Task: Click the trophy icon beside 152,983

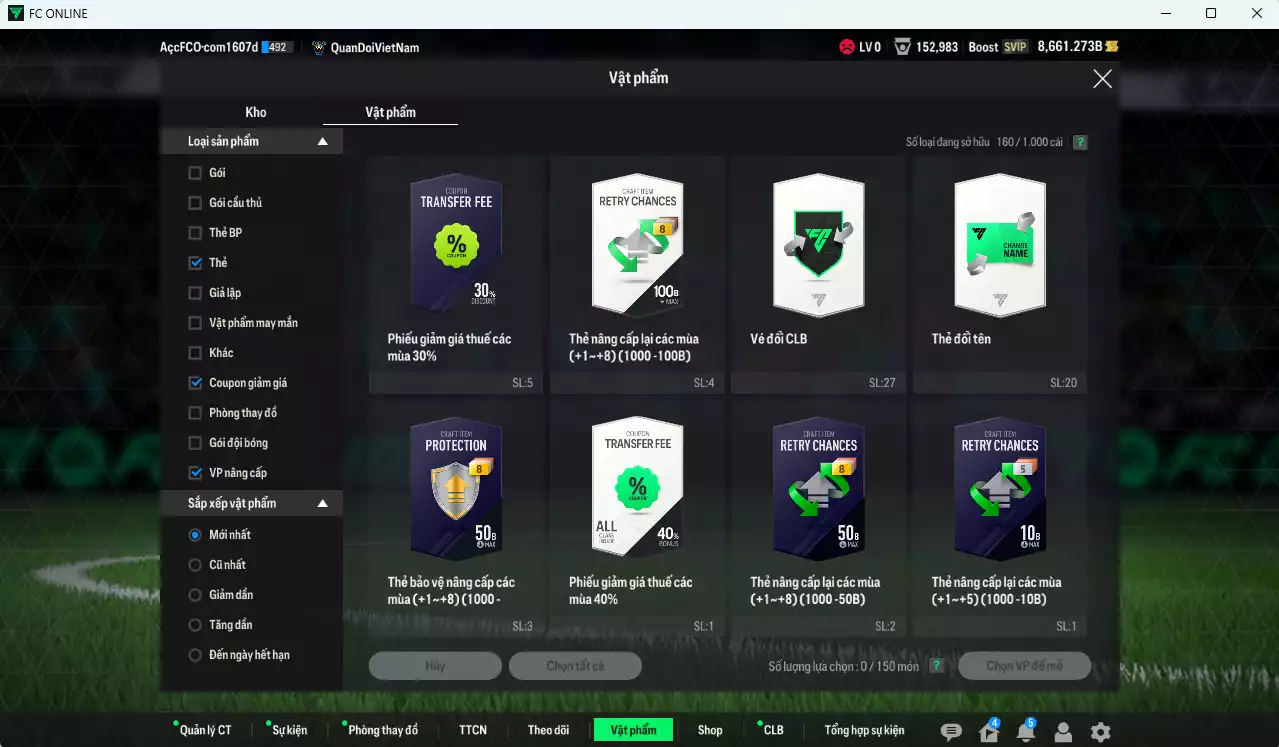Action: 902,47
